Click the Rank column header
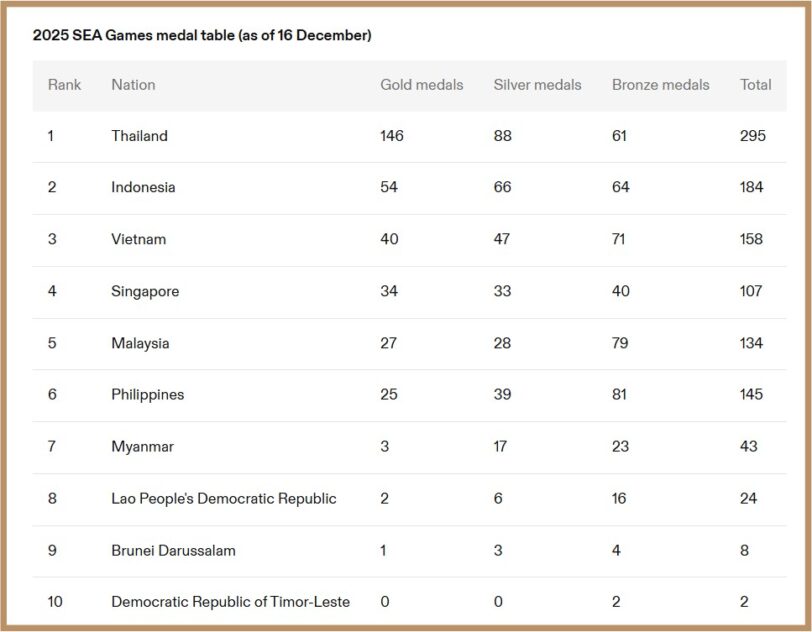Viewport: 812px width, 632px height. 64,85
